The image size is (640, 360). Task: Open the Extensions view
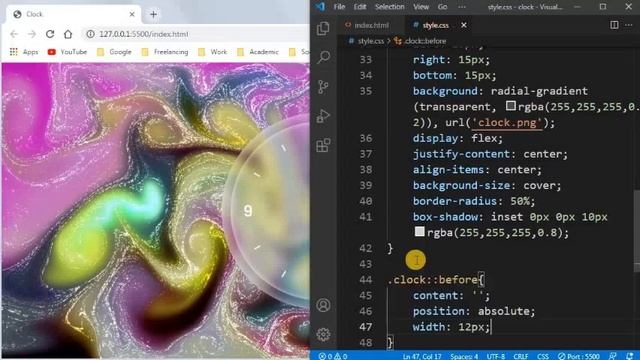(x=323, y=145)
